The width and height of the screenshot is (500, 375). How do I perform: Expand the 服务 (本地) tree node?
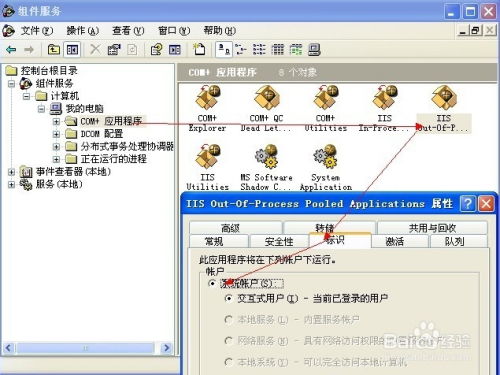click(11, 184)
